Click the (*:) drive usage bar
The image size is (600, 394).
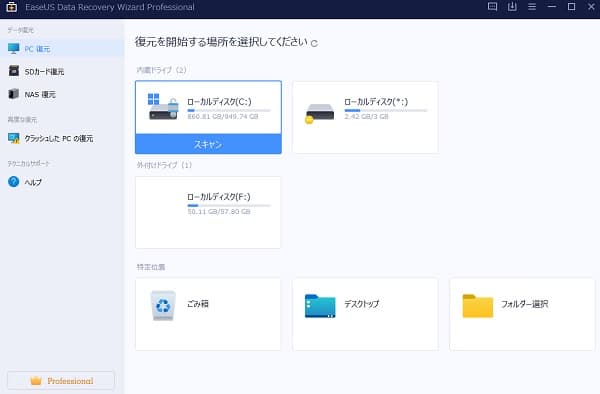[x=386, y=111]
